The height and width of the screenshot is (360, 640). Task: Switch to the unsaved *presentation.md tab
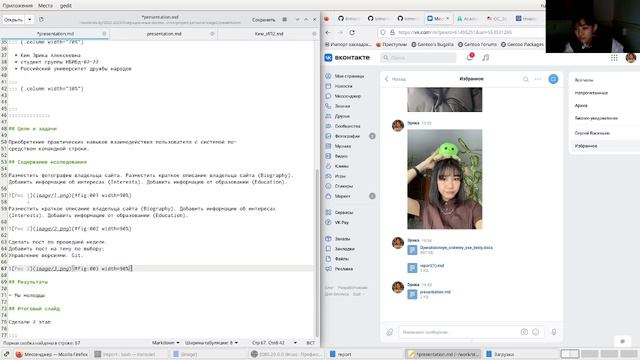pos(55,34)
